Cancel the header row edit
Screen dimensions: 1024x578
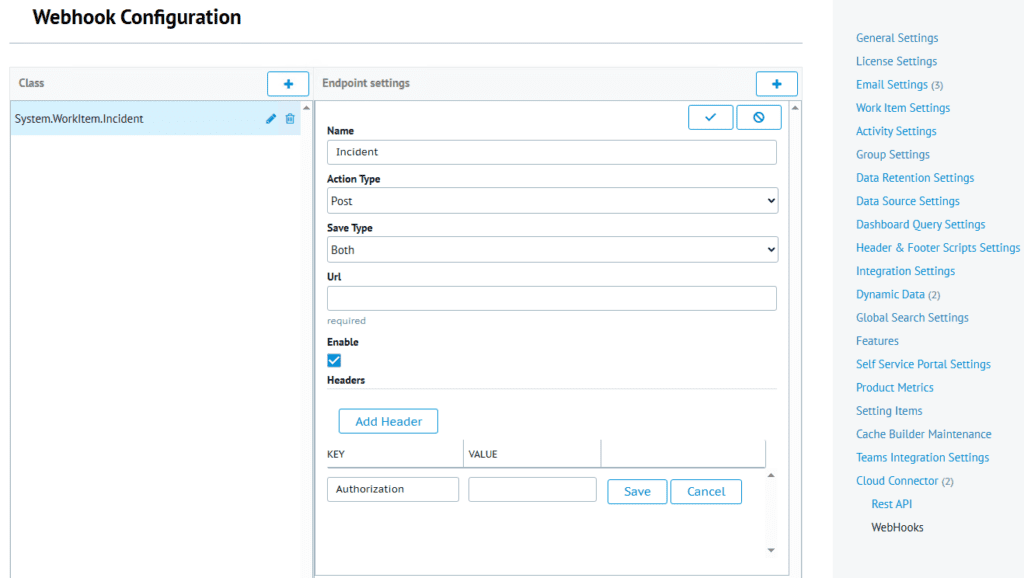[706, 492]
